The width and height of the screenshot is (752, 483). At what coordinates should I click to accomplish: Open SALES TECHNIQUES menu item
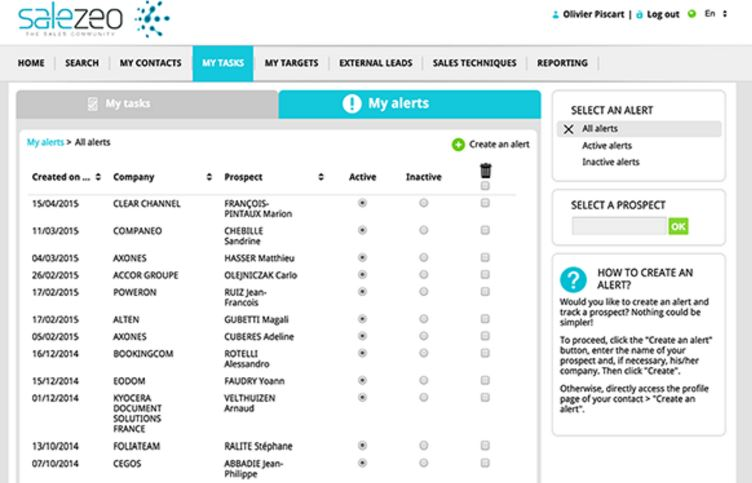474,63
